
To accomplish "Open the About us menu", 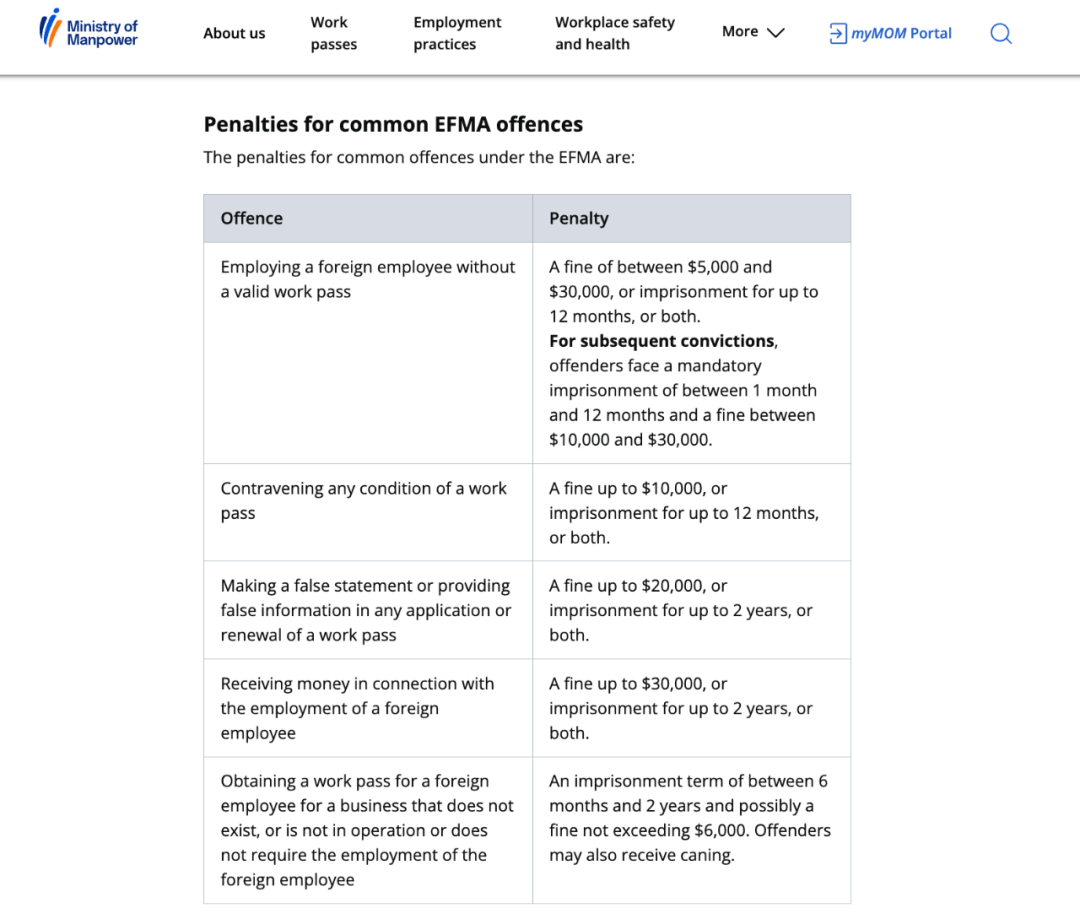I will pos(234,33).
